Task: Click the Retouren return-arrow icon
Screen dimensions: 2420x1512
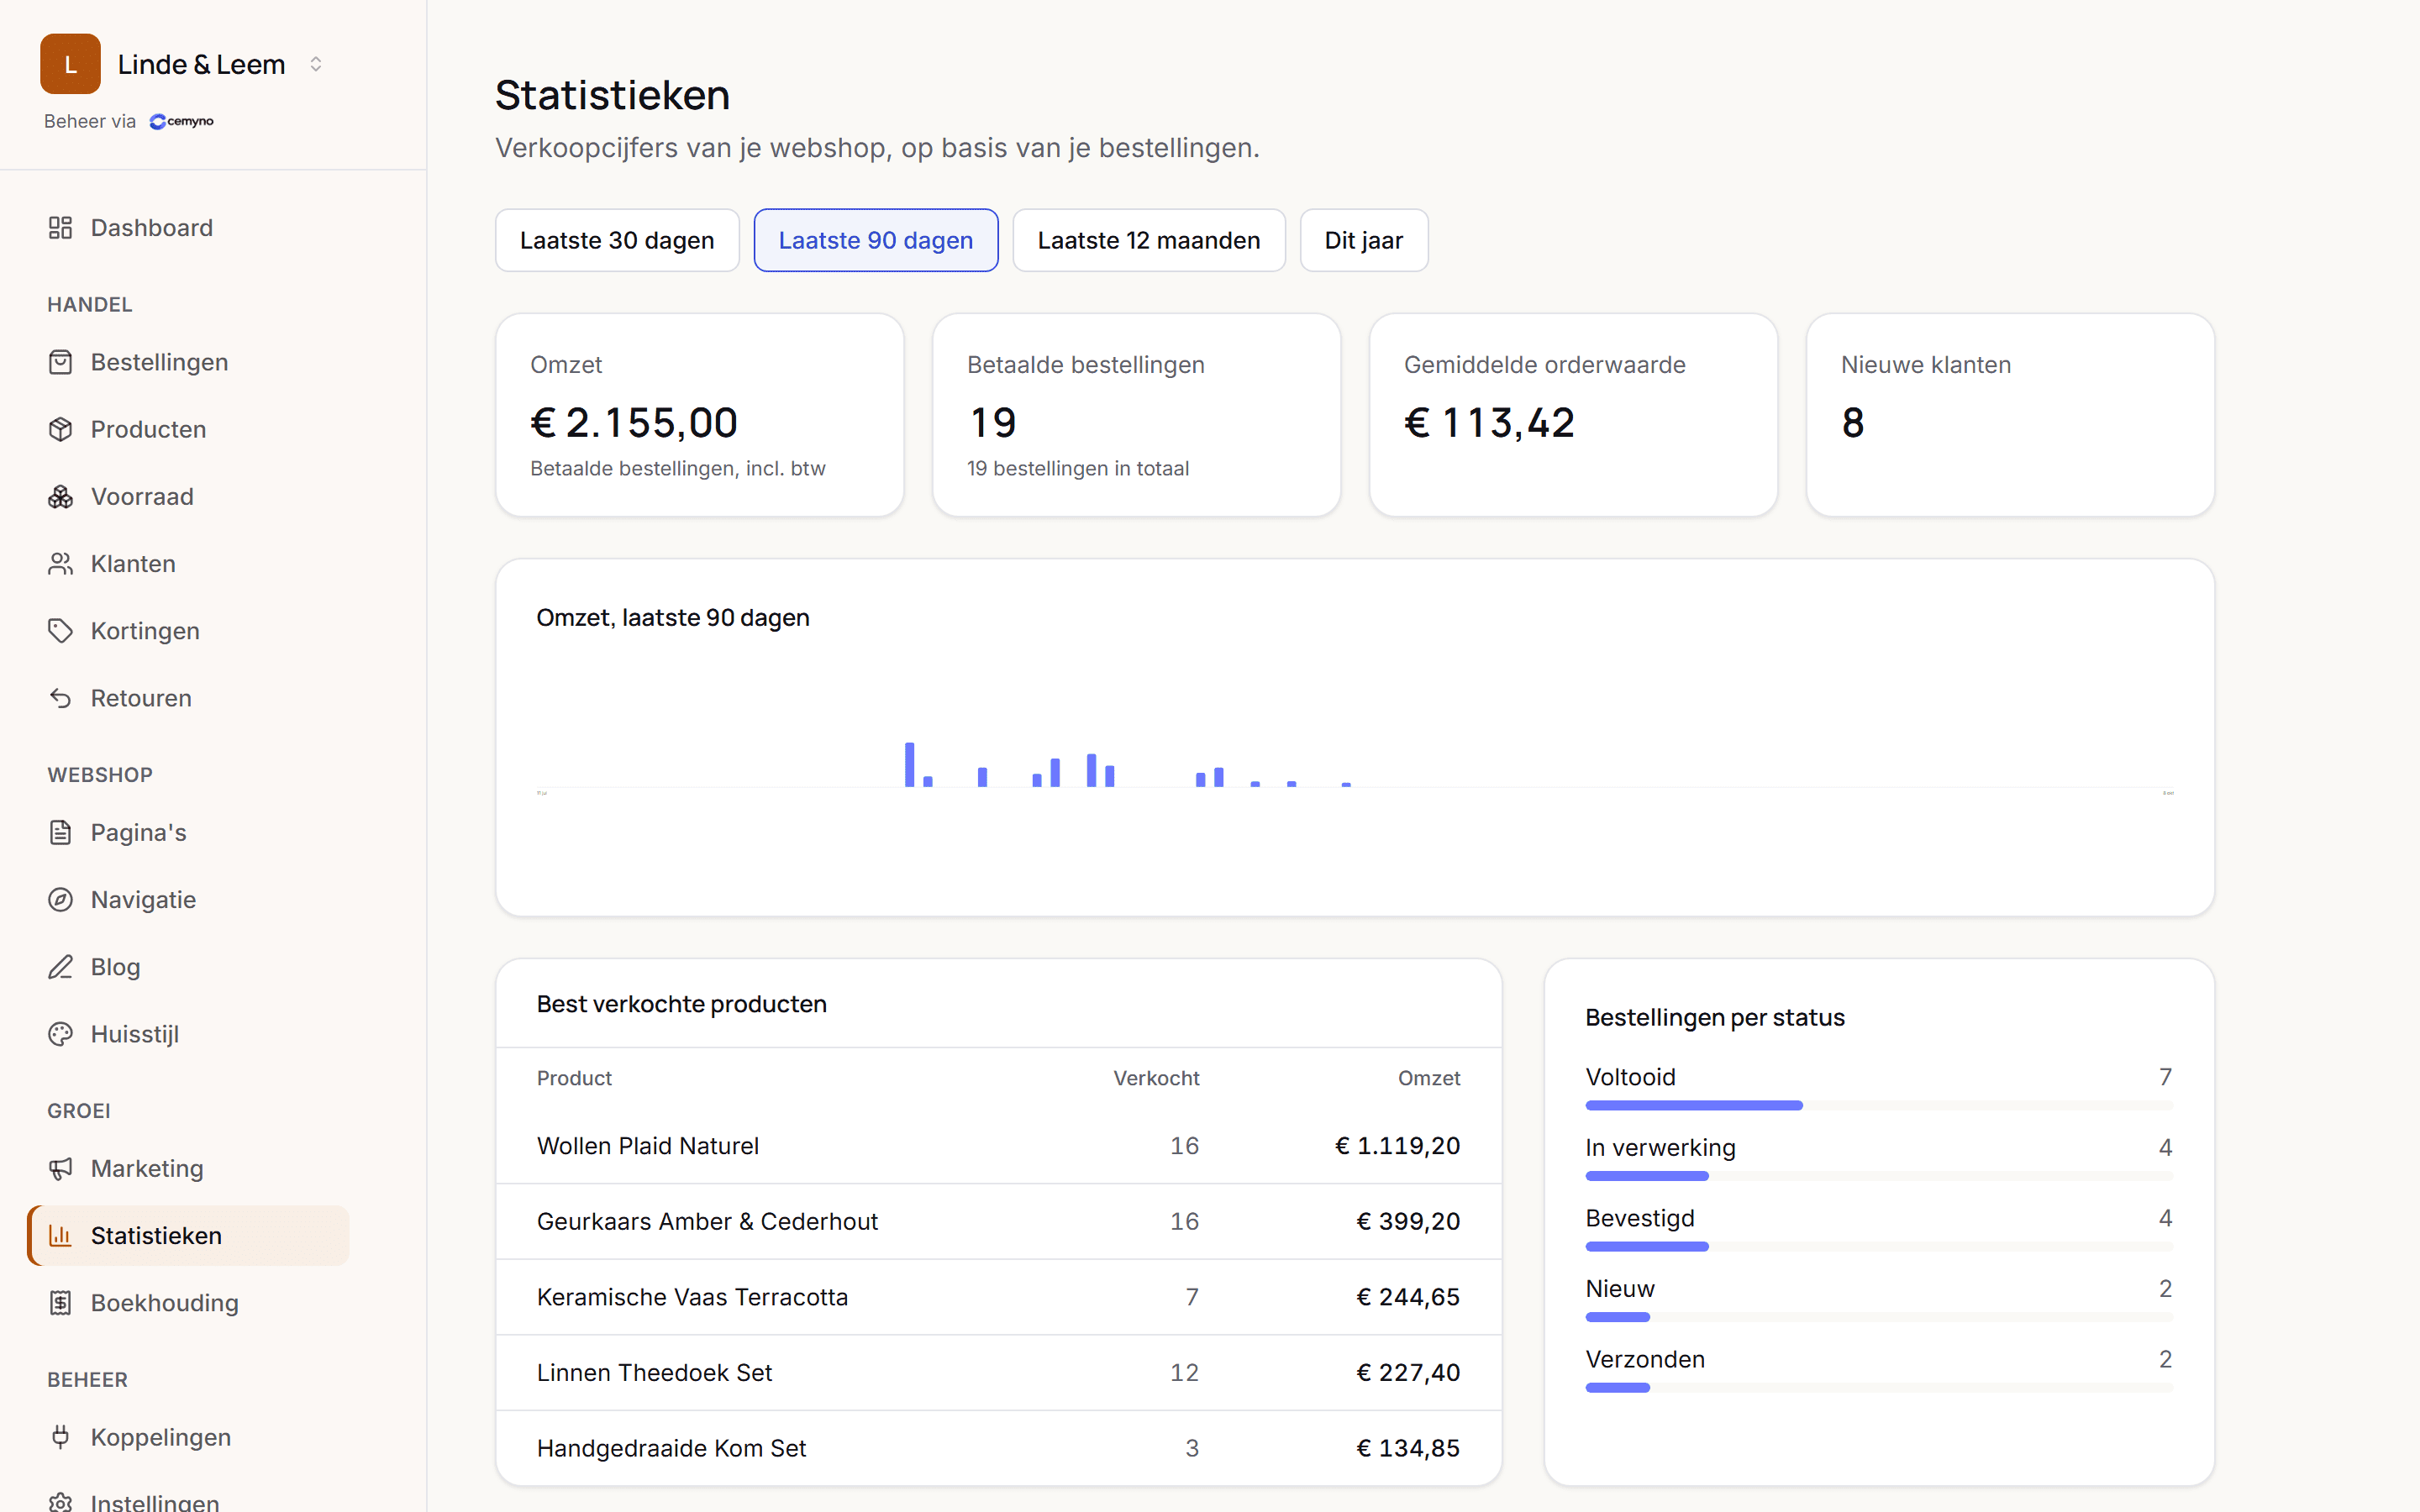Action: click(x=60, y=698)
